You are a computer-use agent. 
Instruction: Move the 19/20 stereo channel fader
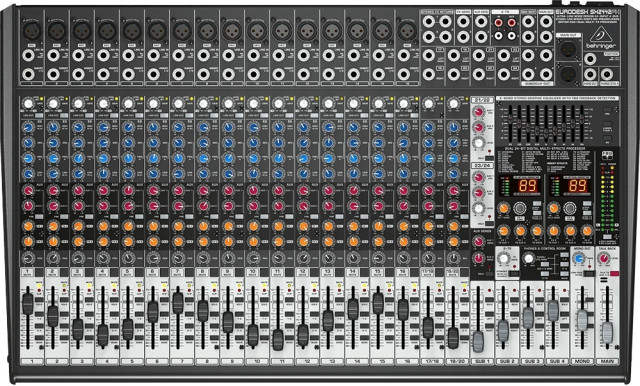(x=453, y=338)
